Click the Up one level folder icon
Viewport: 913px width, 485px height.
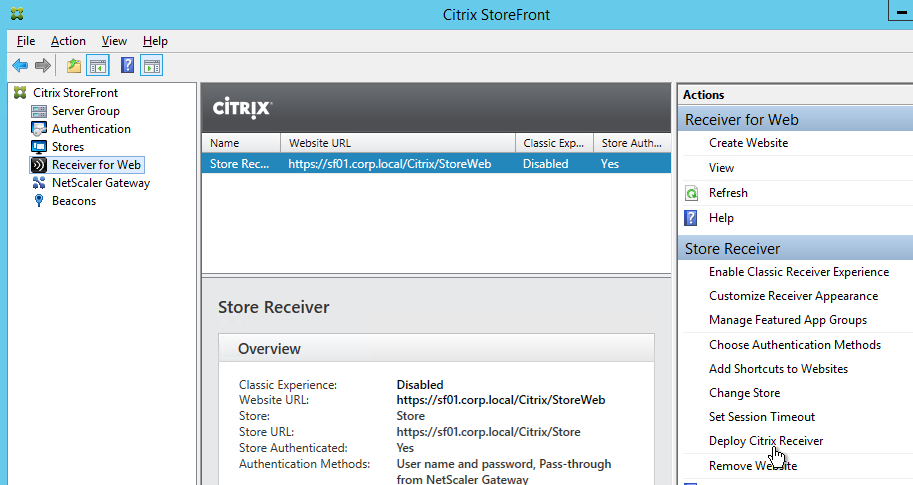[x=73, y=66]
